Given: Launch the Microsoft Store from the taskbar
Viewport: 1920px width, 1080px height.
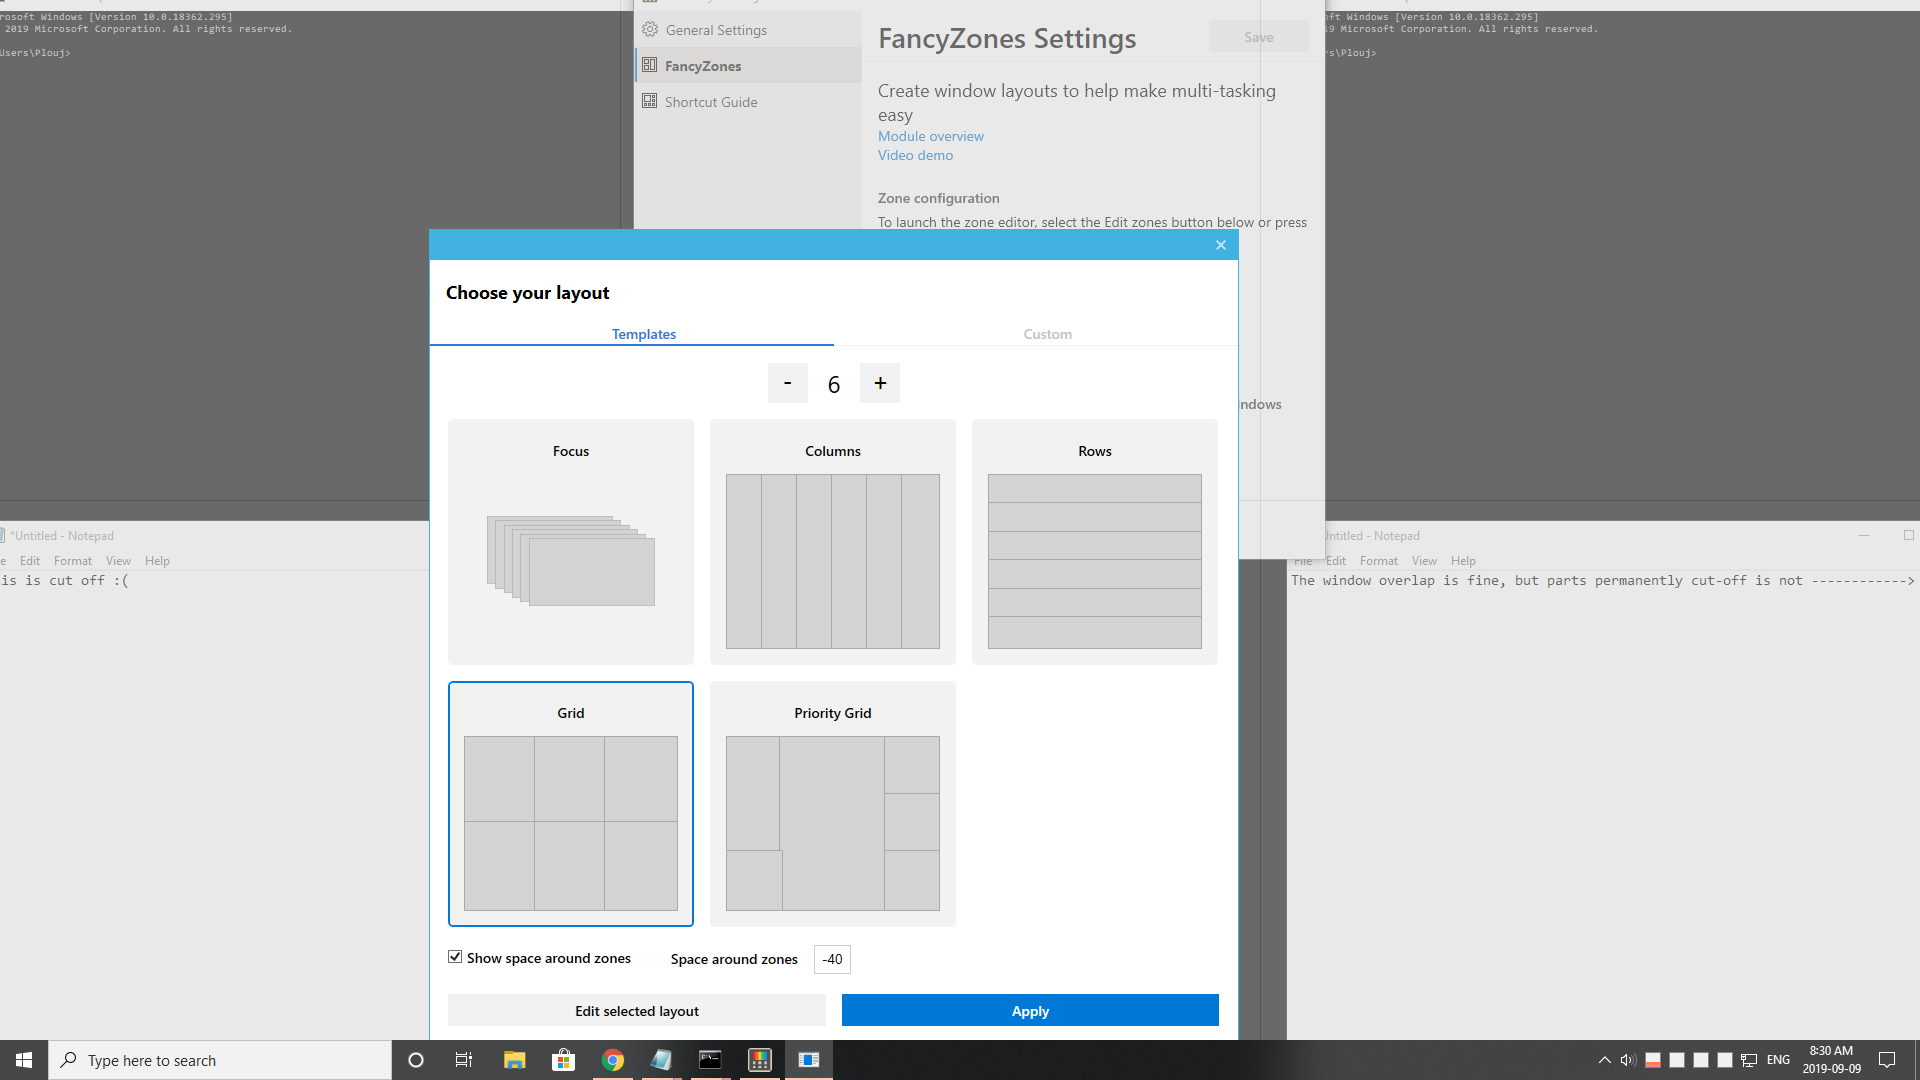Looking at the screenshot, I should pyautogui.click(x=563, y=1059).
